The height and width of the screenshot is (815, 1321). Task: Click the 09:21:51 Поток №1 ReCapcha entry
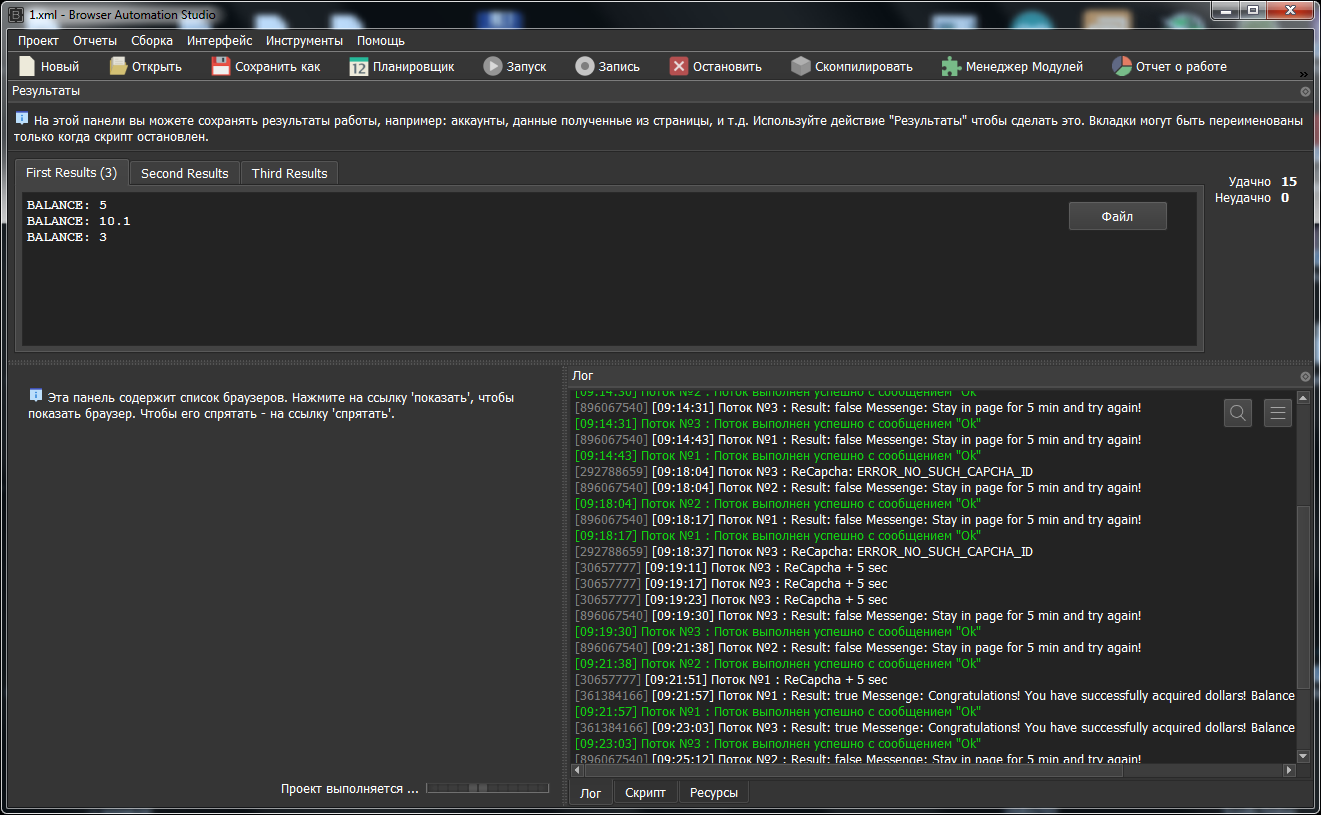click(x=731, y=679)
